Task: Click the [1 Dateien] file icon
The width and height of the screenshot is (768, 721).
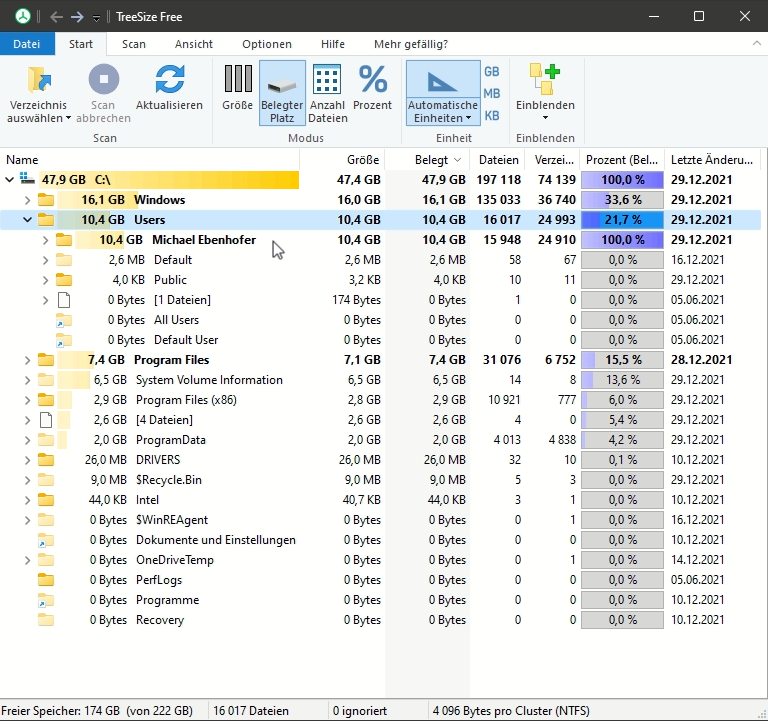Action: click(x=64, y=300)
